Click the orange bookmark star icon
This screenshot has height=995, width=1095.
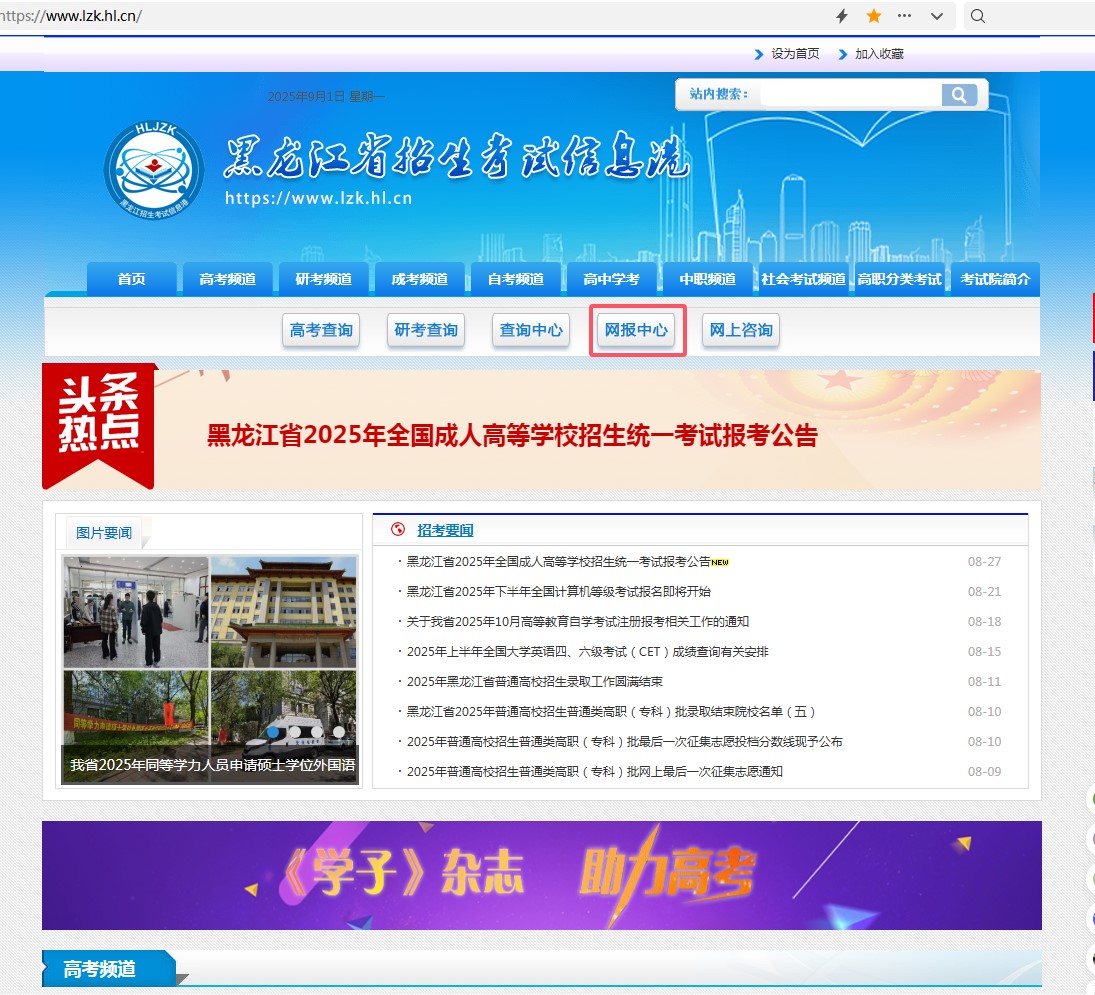[x=874, y=16]
